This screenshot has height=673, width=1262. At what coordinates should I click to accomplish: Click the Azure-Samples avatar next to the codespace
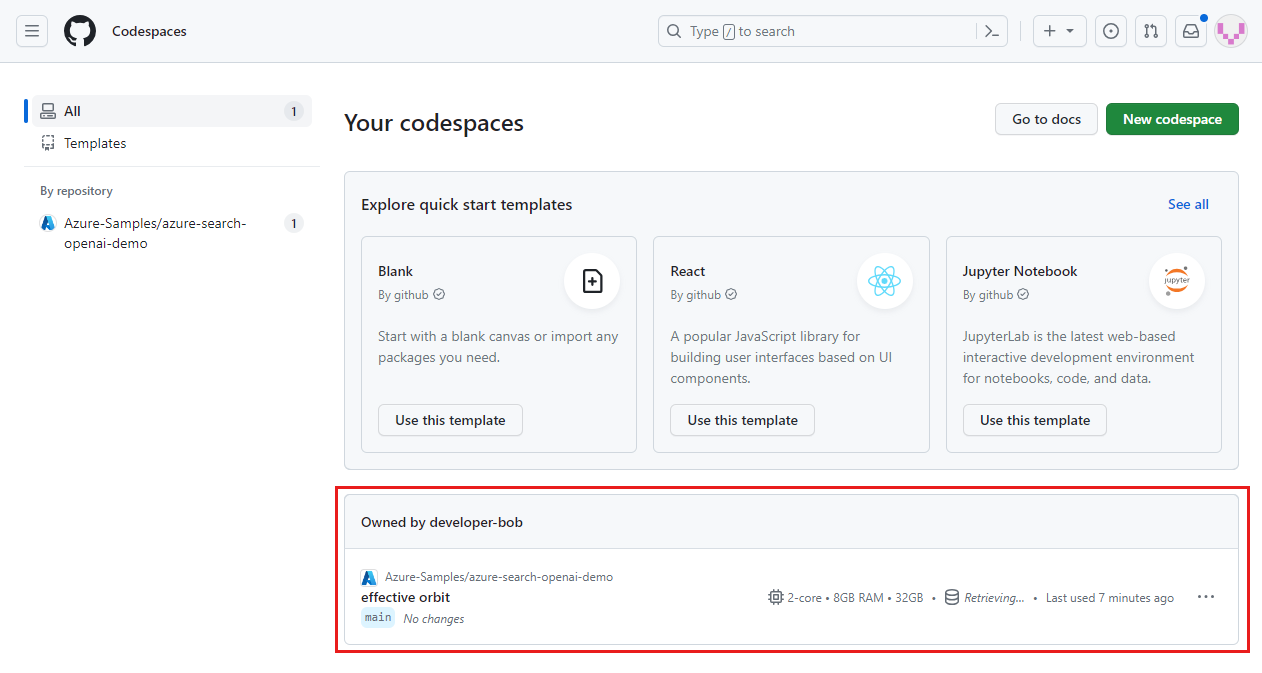[369, 577]
